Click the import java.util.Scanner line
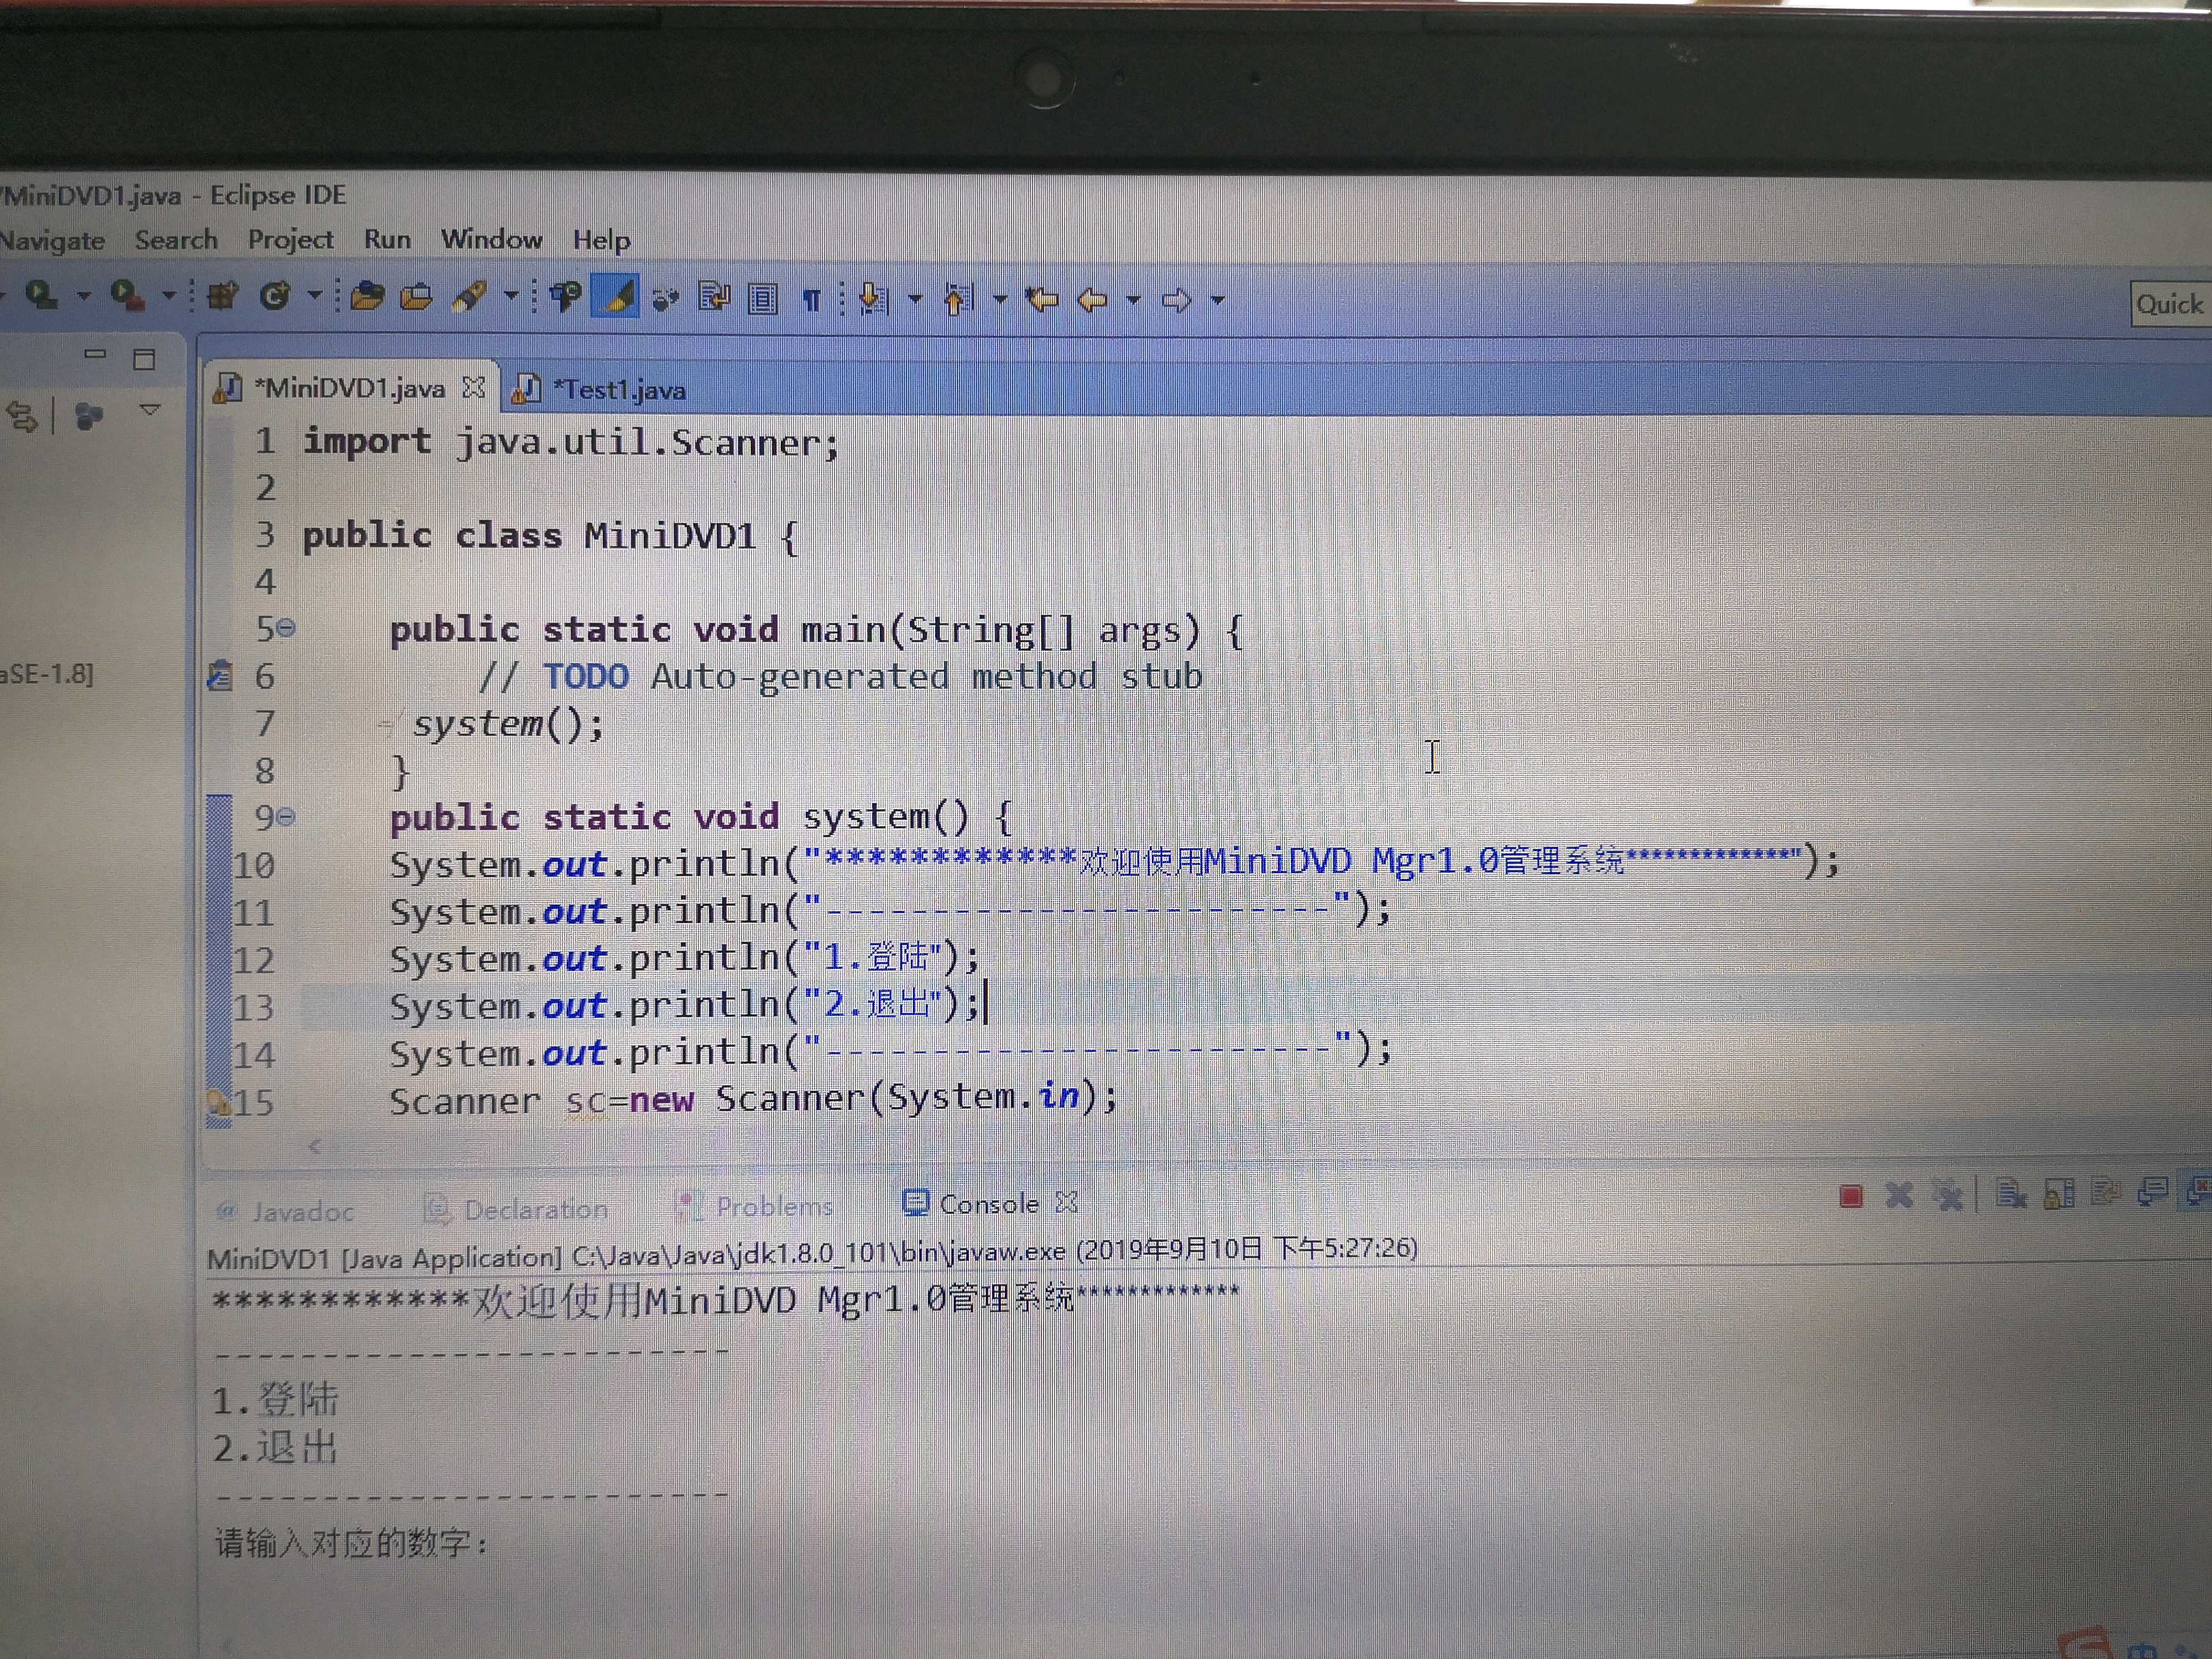Viewport: 2212px width, 1659px height. coord(571,441)
